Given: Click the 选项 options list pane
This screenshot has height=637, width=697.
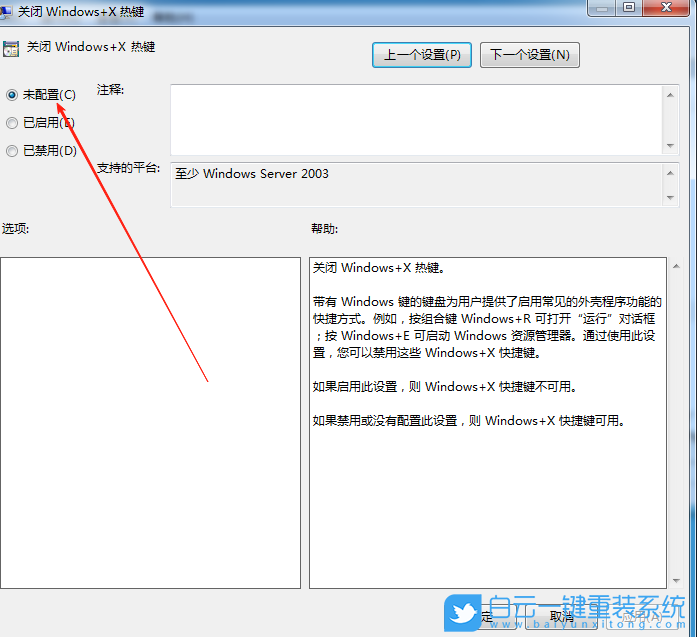Looking at the screenshot, I should tap(150, 423).
